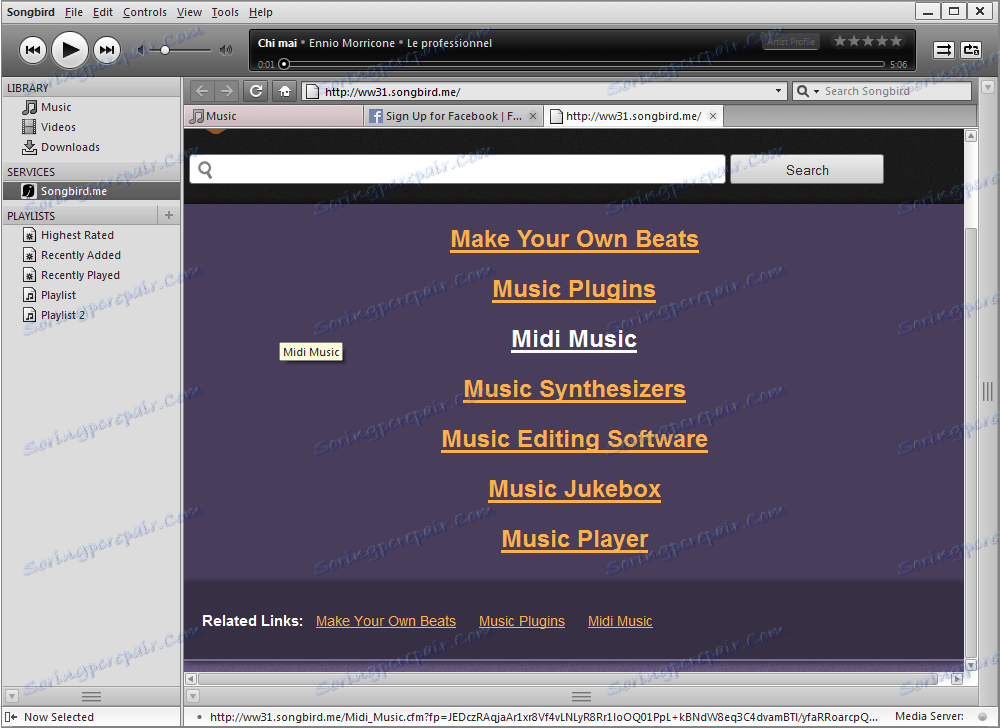Viewport: 1000px width, 728px height.
Task: Collapse the sidebar bottom pane arrow
Action: 11,696
